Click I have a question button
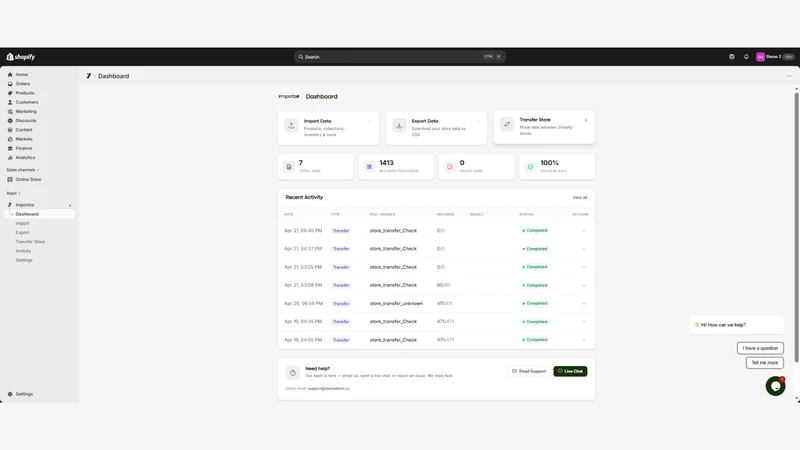Viewport: 800px width, 450px height. (x=760, y=348)
